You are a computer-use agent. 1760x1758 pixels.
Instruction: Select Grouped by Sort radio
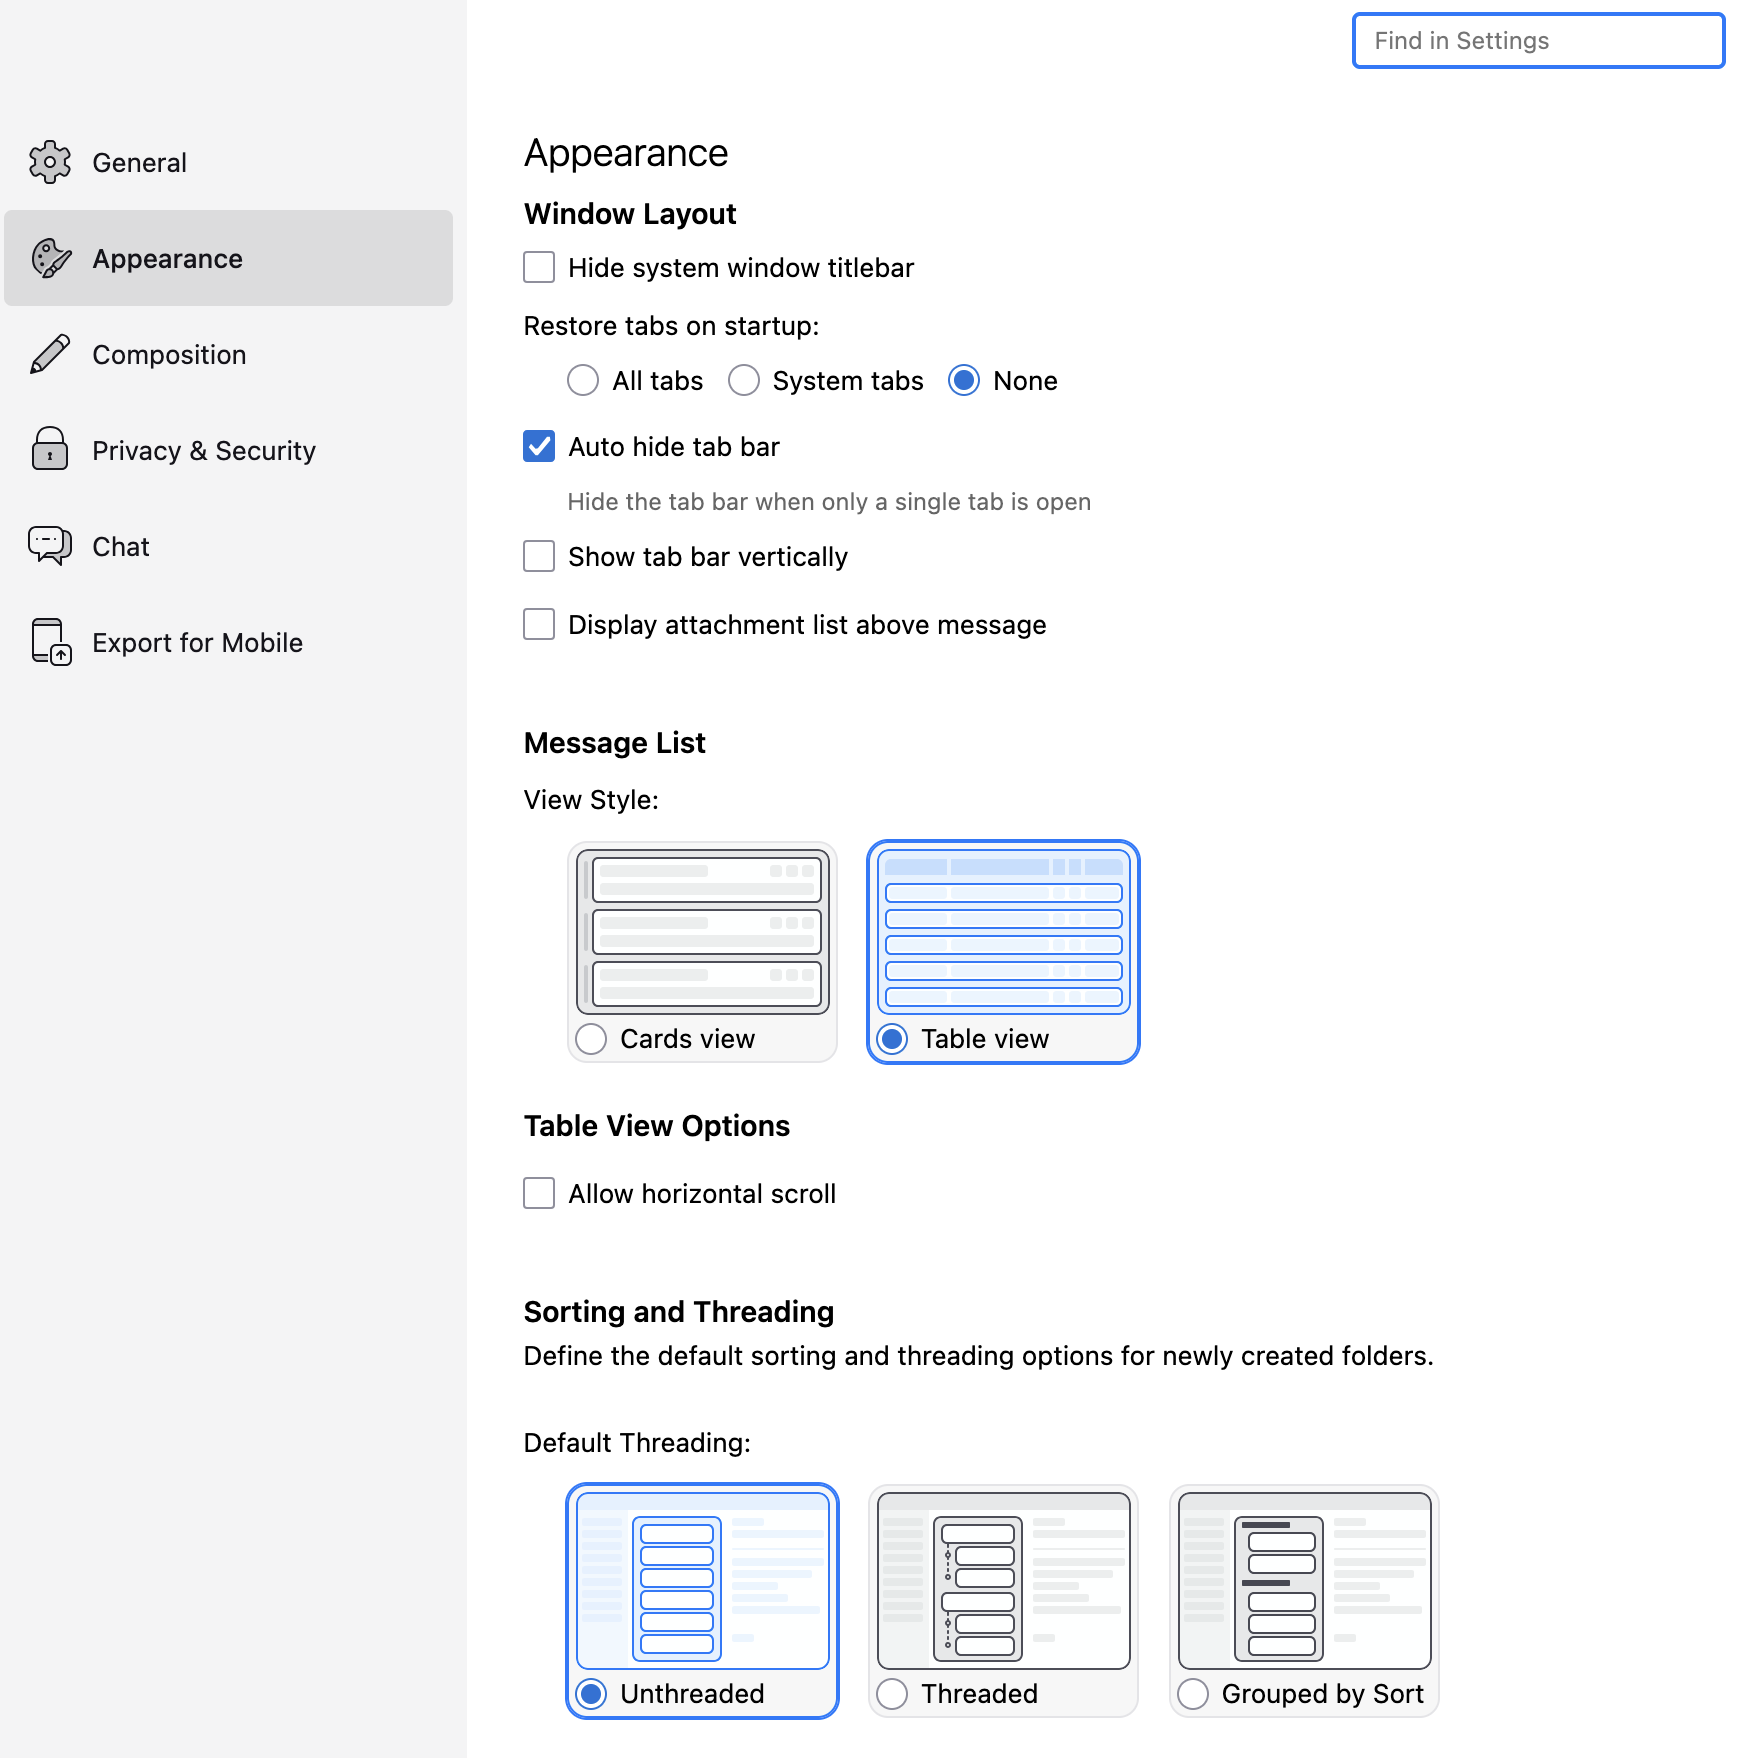1193,1694
